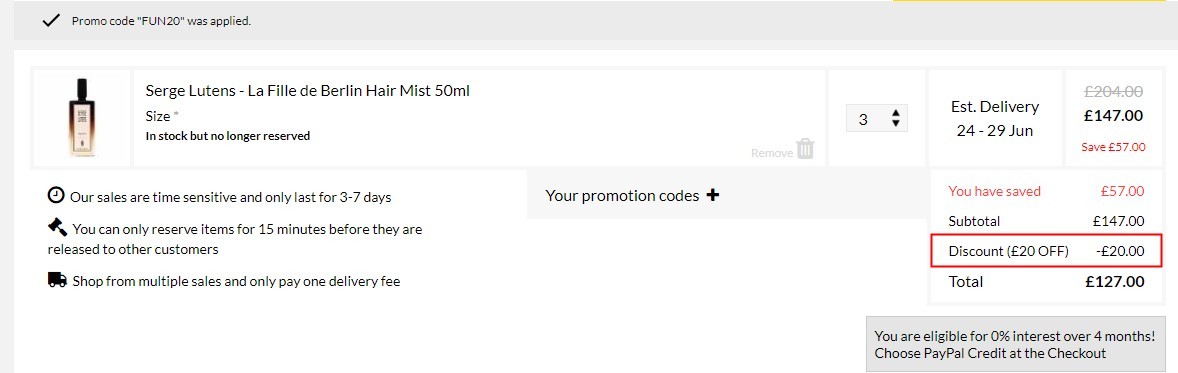1178x373 pixels.
Task: Click the Discount £20 OFF row
Action: (1046, 250)
